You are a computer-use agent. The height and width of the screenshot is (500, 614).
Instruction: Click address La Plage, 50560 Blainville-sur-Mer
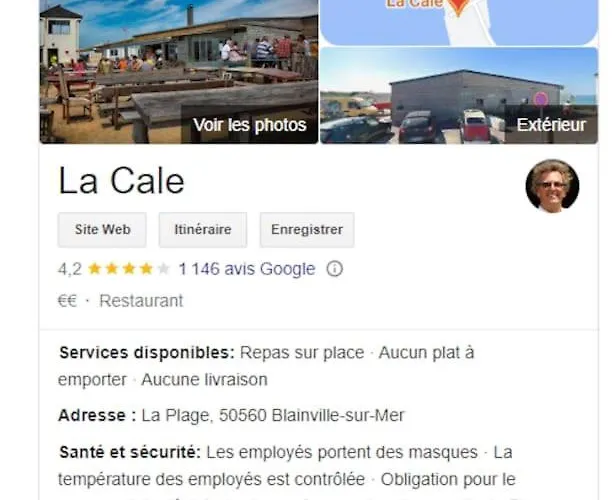pyautogui.click(x=273, y=415)
